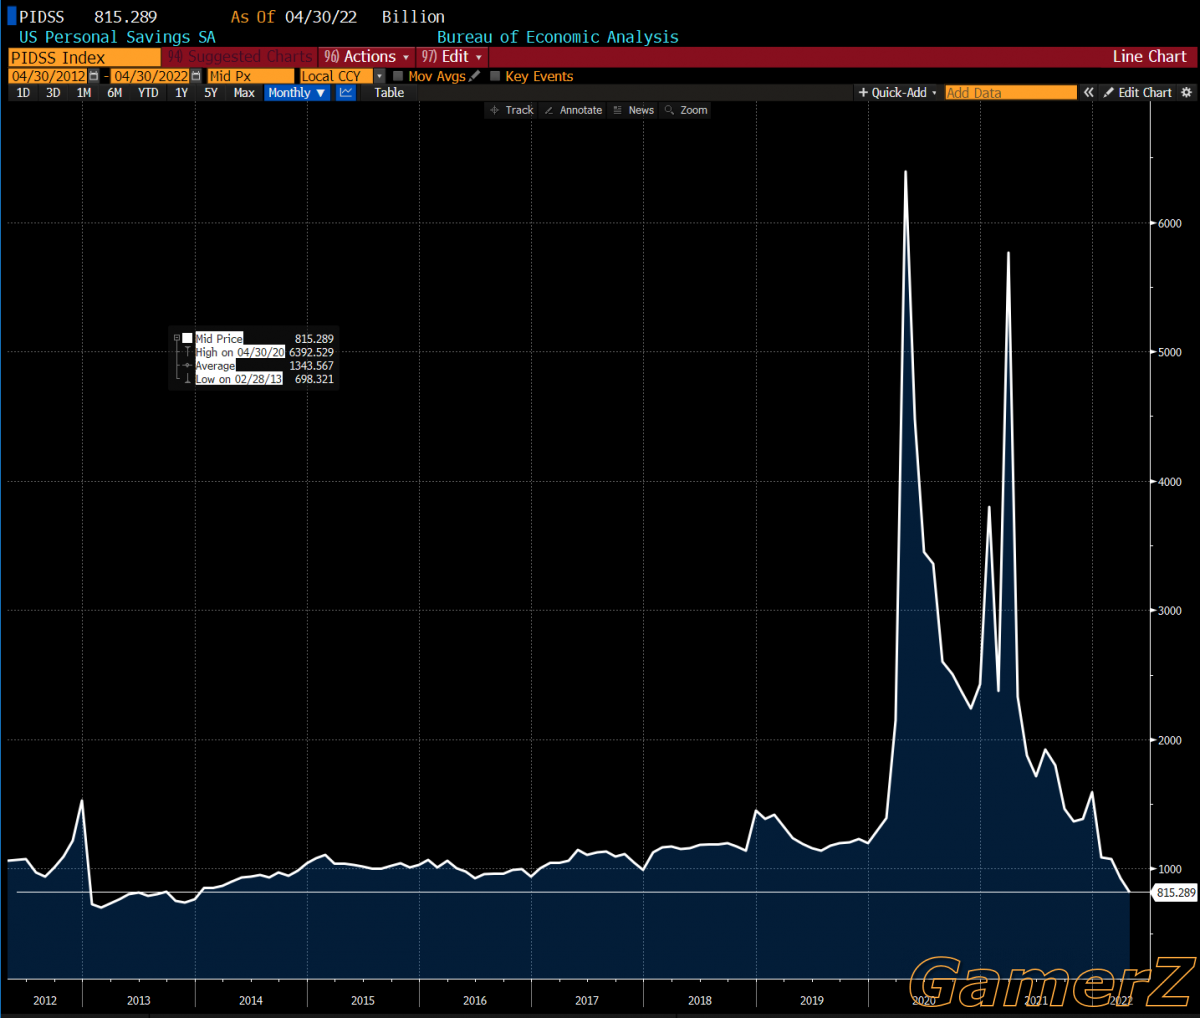
Task: Select the Max time range tab
Action: click(244, 93)
